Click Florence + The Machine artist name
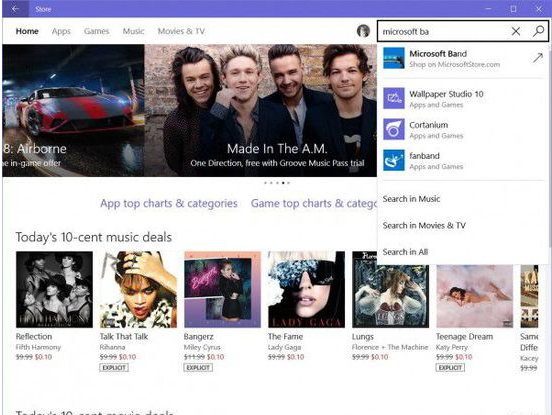552x415 pixels. pyautogui.click(x=390, y=347)
